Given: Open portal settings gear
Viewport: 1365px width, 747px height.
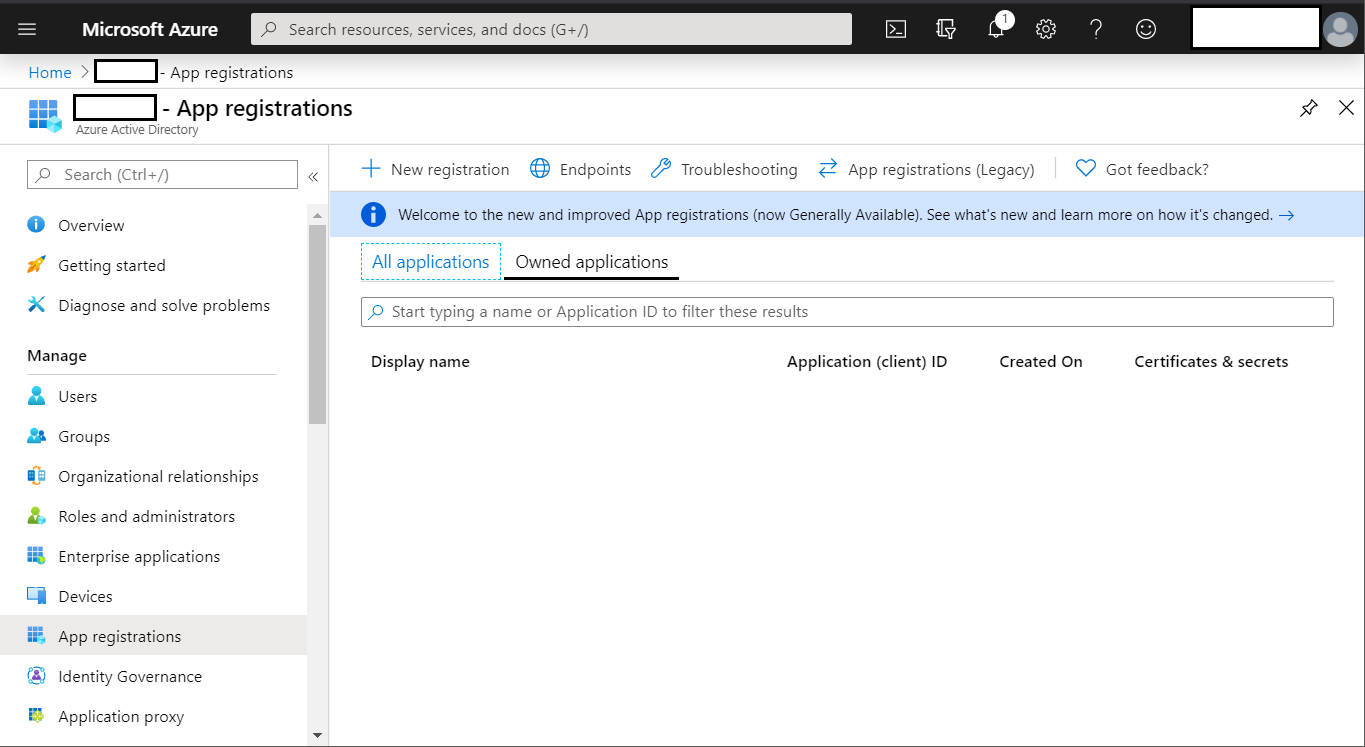Looking at the screenshot, I should click(1046, 29).
